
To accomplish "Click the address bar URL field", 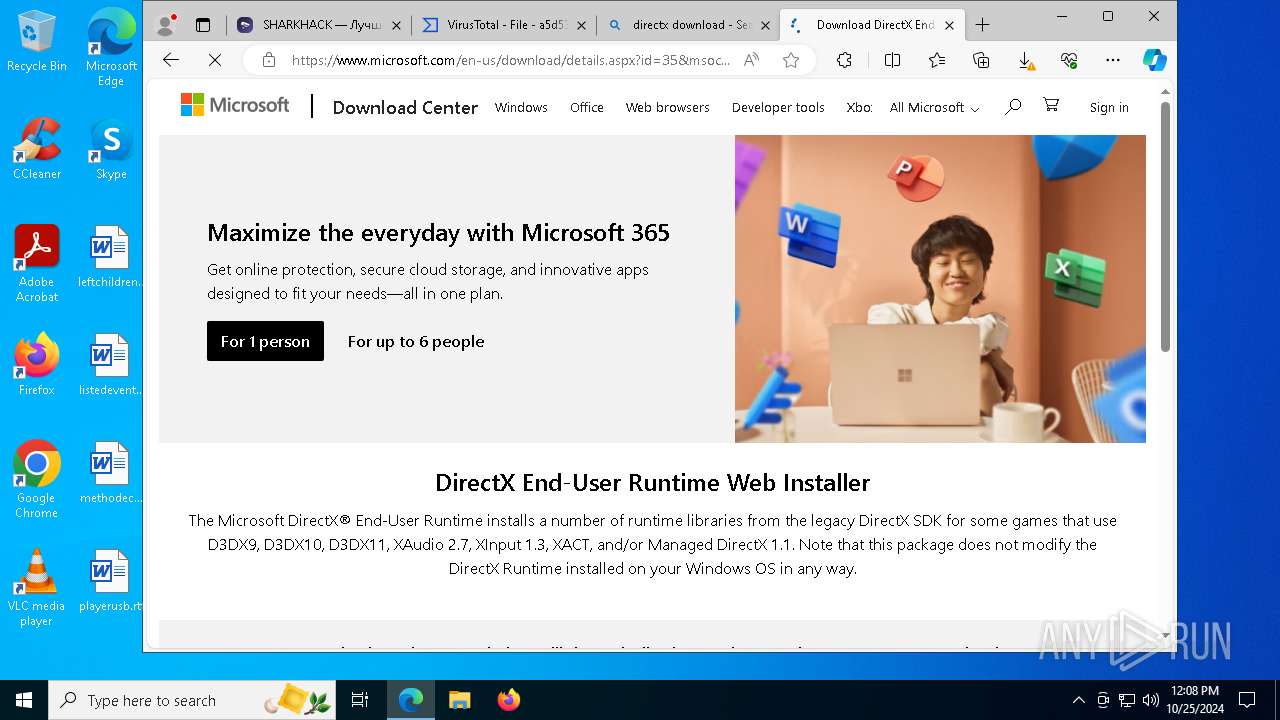I will (510, 60).
